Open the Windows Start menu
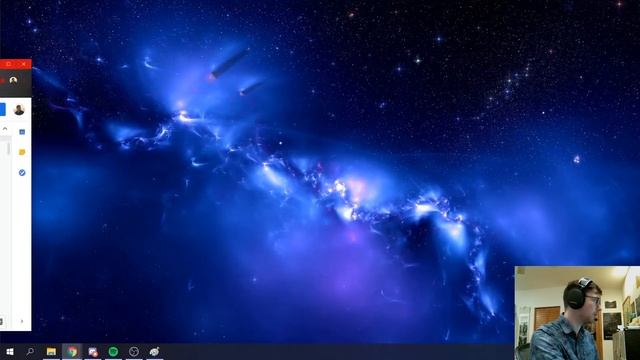The width and height of the screenshot is (640, 360). point(10,351)
